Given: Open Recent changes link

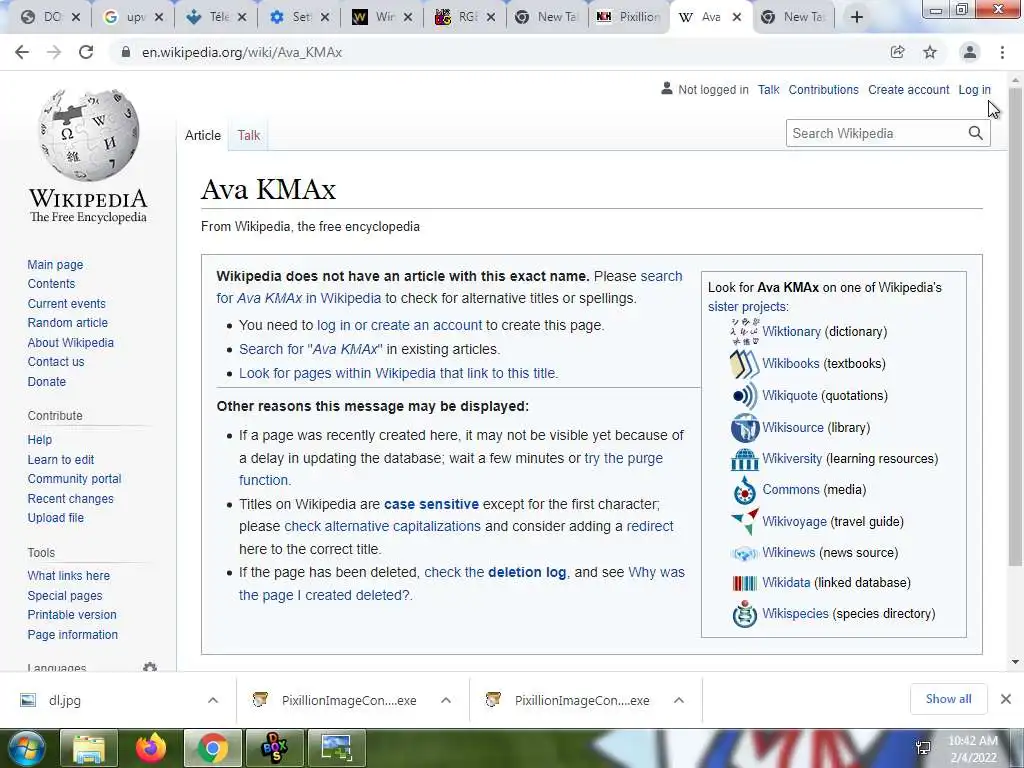Looking at the screenshot, I should (x=71, y=499).
